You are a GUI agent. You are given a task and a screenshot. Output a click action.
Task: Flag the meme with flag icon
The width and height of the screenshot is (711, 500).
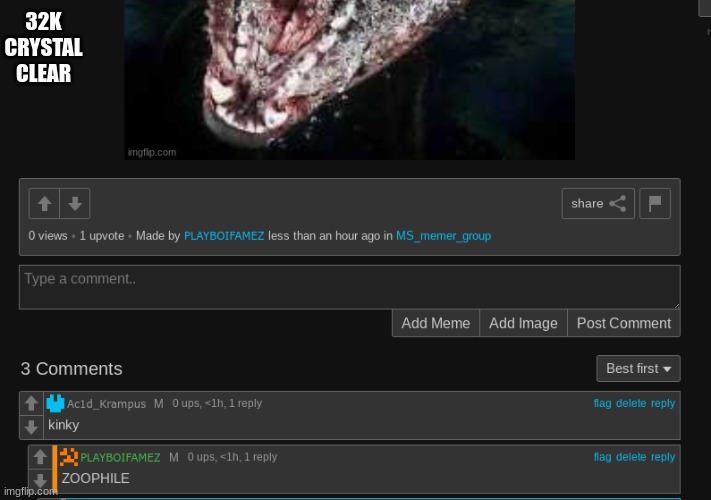[655, 204]
